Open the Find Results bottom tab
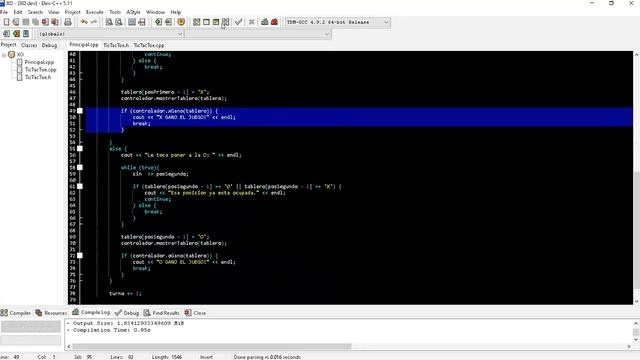 point(162,313)
